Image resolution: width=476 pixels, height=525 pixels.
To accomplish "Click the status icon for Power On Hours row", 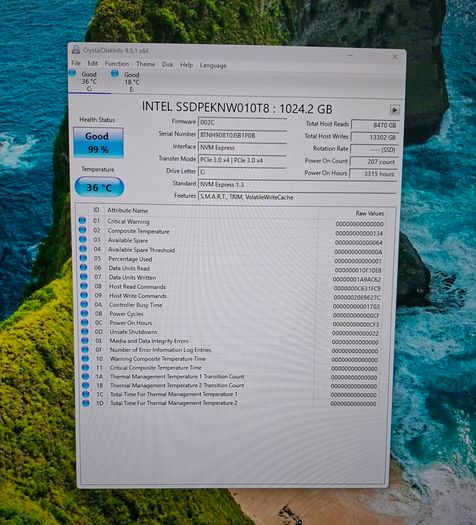I will pyautogui.click(x=85, y=322).
